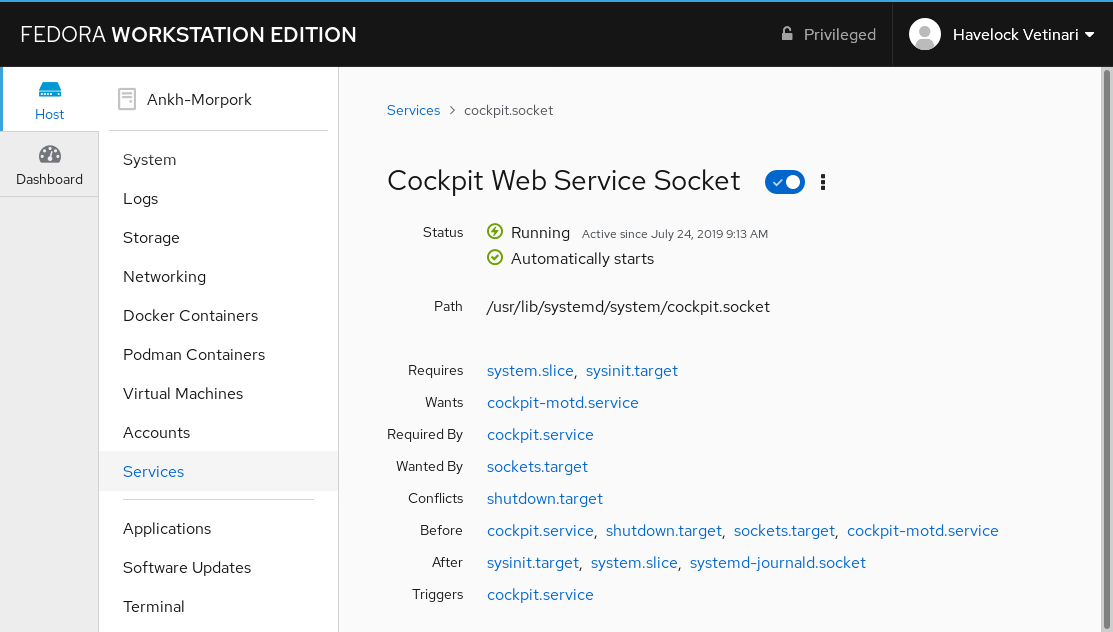The width and height of the screenshot is (1113, 632).
Task: Click the Host server icon
Action: [x=50, y=89]
